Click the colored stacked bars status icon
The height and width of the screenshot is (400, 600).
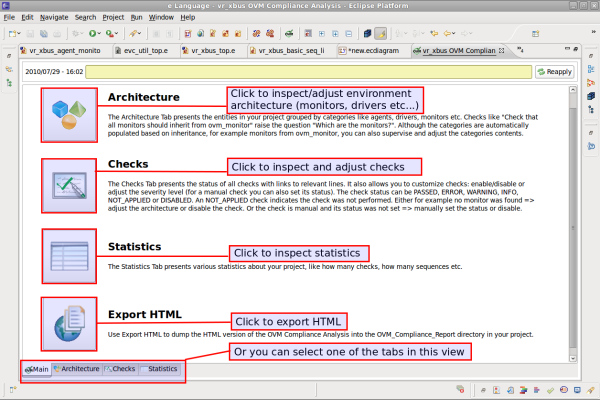(x=523, y=390)
